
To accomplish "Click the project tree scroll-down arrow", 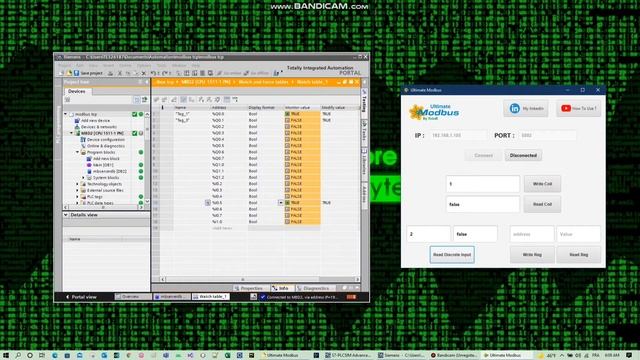I will click(147, 202).
